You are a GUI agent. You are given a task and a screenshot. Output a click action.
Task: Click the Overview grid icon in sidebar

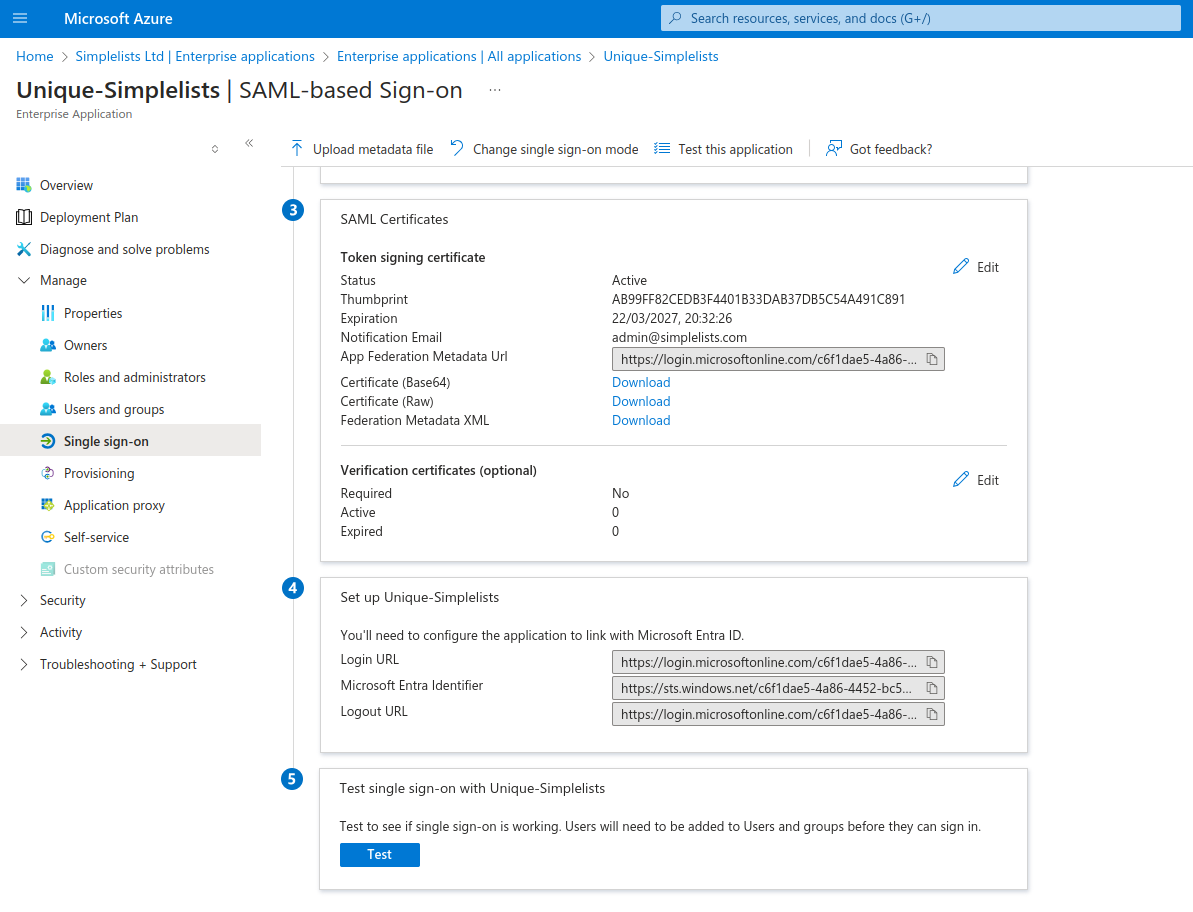click(24, 185)
